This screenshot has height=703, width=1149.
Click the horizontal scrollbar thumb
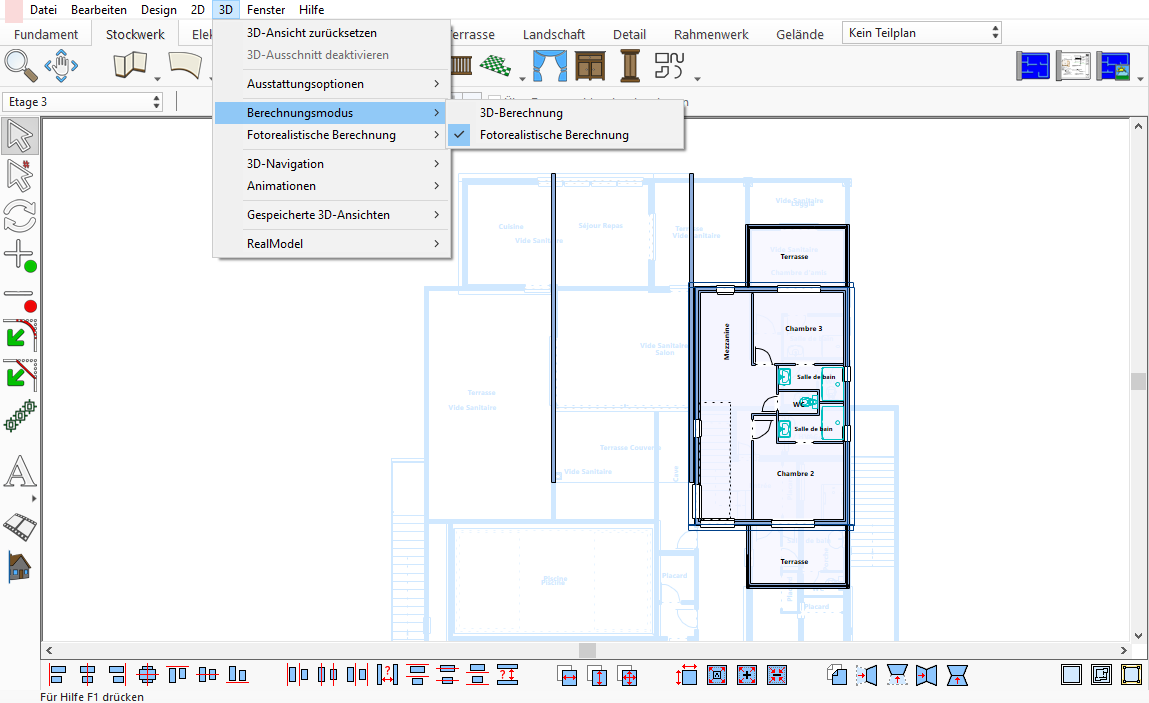(x=588, y=650)
